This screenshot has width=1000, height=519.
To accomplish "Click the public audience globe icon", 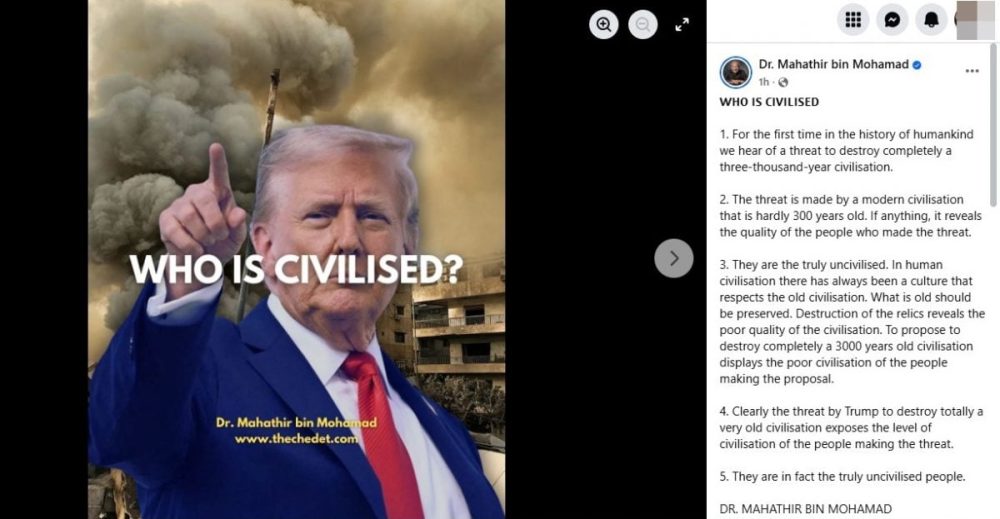I will tap(783, 82).
